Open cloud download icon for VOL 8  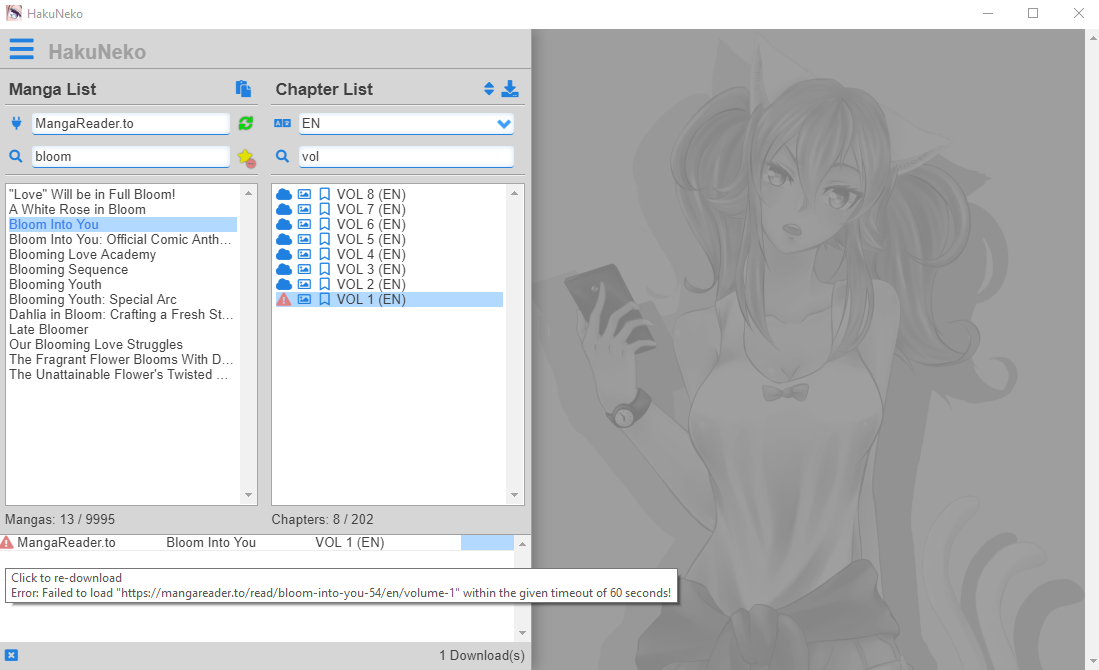284,193
